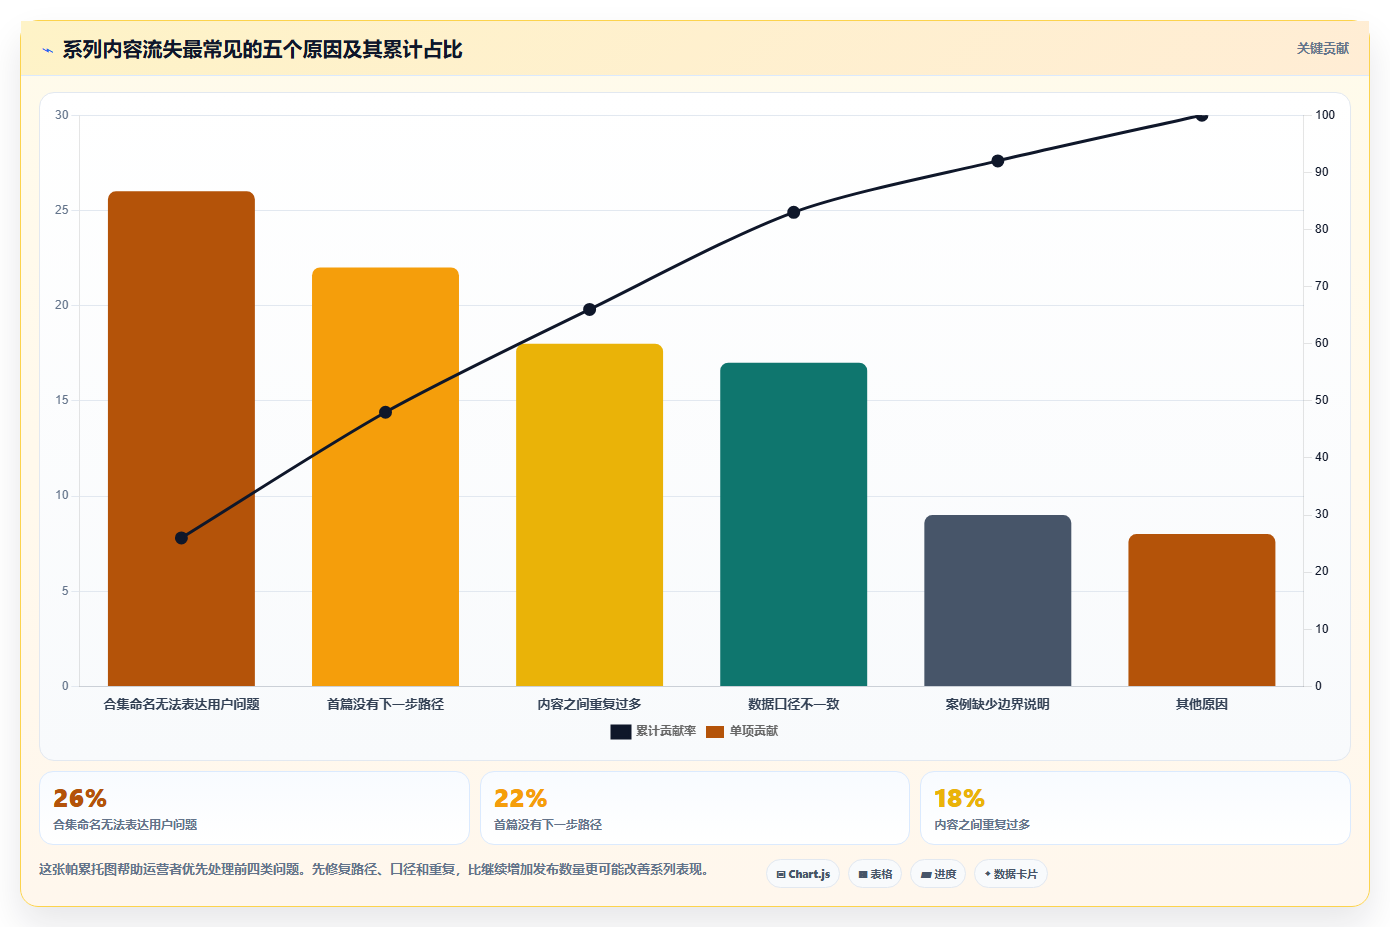1390x927 pixels.
Task: Select the Chart.js tag button
Action: (x=803, y=874)
